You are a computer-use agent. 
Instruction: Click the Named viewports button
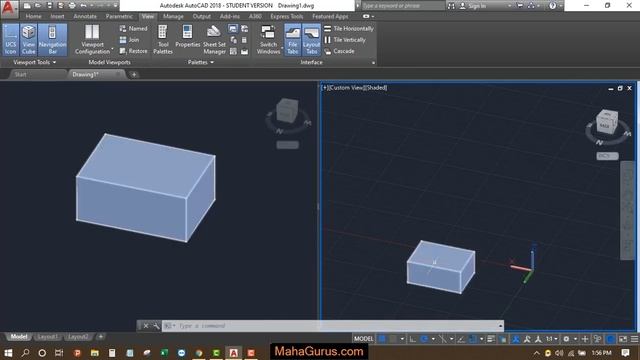[x=133, y=29]
